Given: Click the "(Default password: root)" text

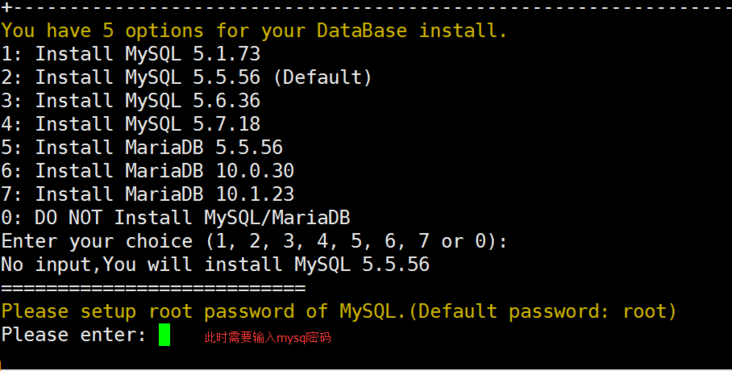Looking at the screenshot, I should point(543,311).
